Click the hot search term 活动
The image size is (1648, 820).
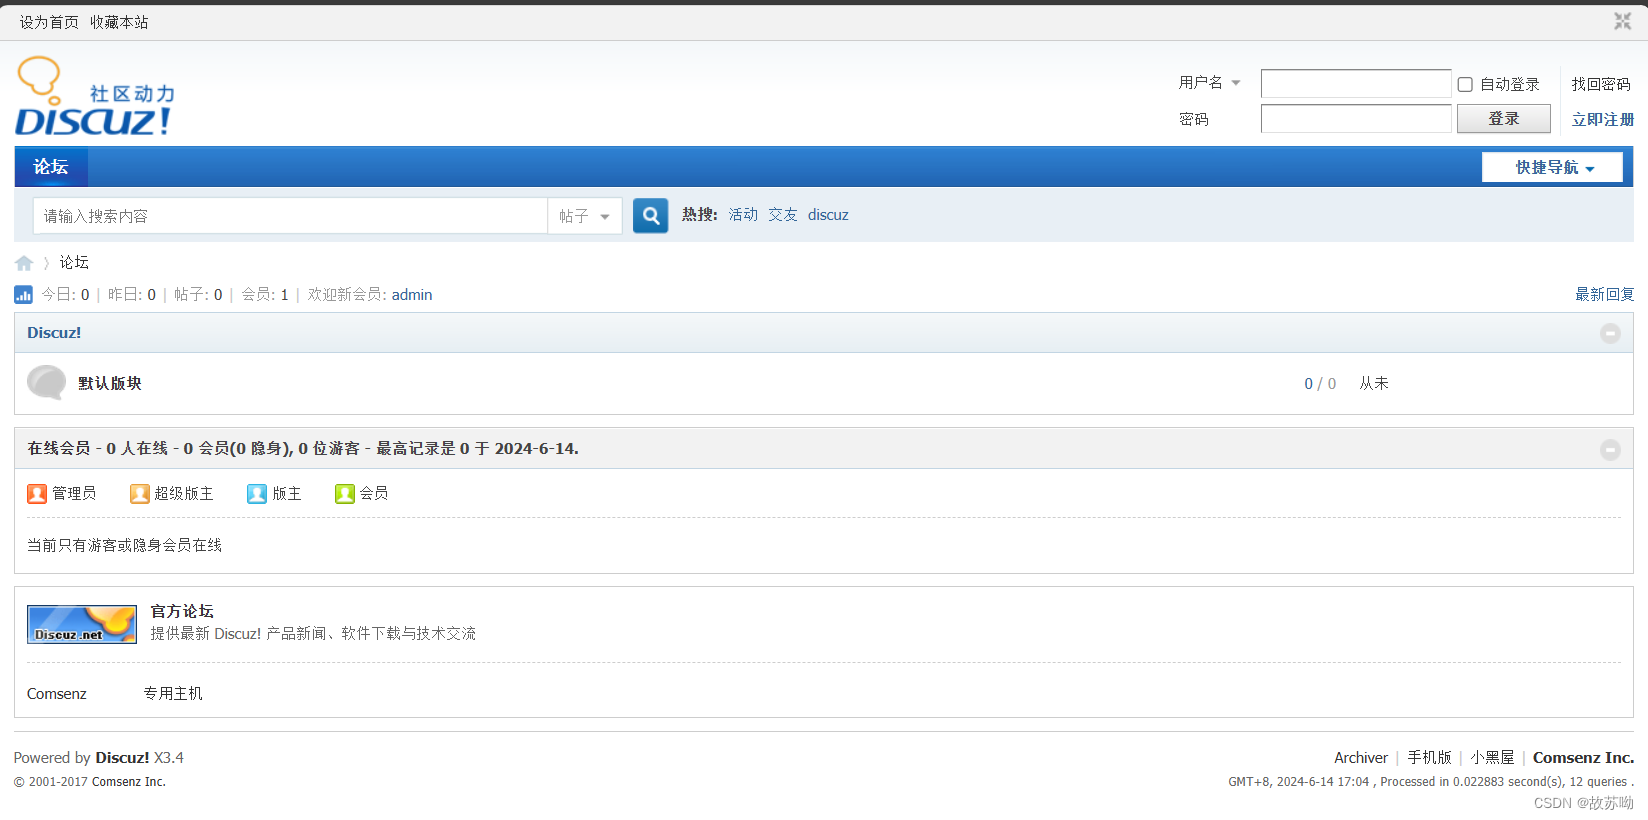click(x=743, y=215)
